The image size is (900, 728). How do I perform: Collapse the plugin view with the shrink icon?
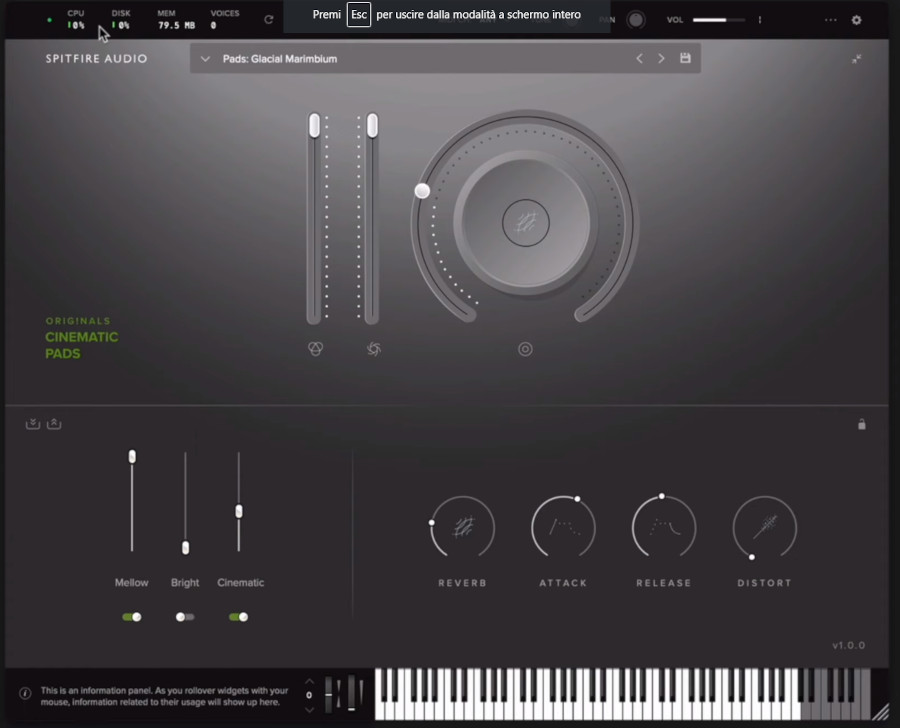[856, 59]
